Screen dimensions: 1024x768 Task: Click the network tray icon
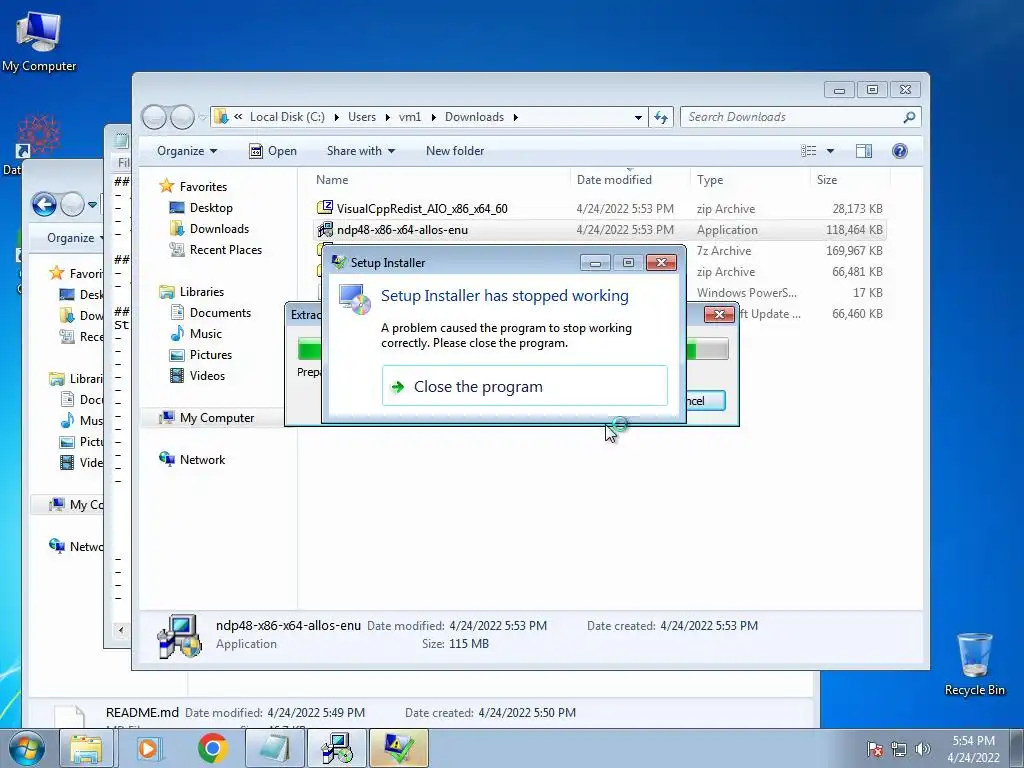click(899, 749)
